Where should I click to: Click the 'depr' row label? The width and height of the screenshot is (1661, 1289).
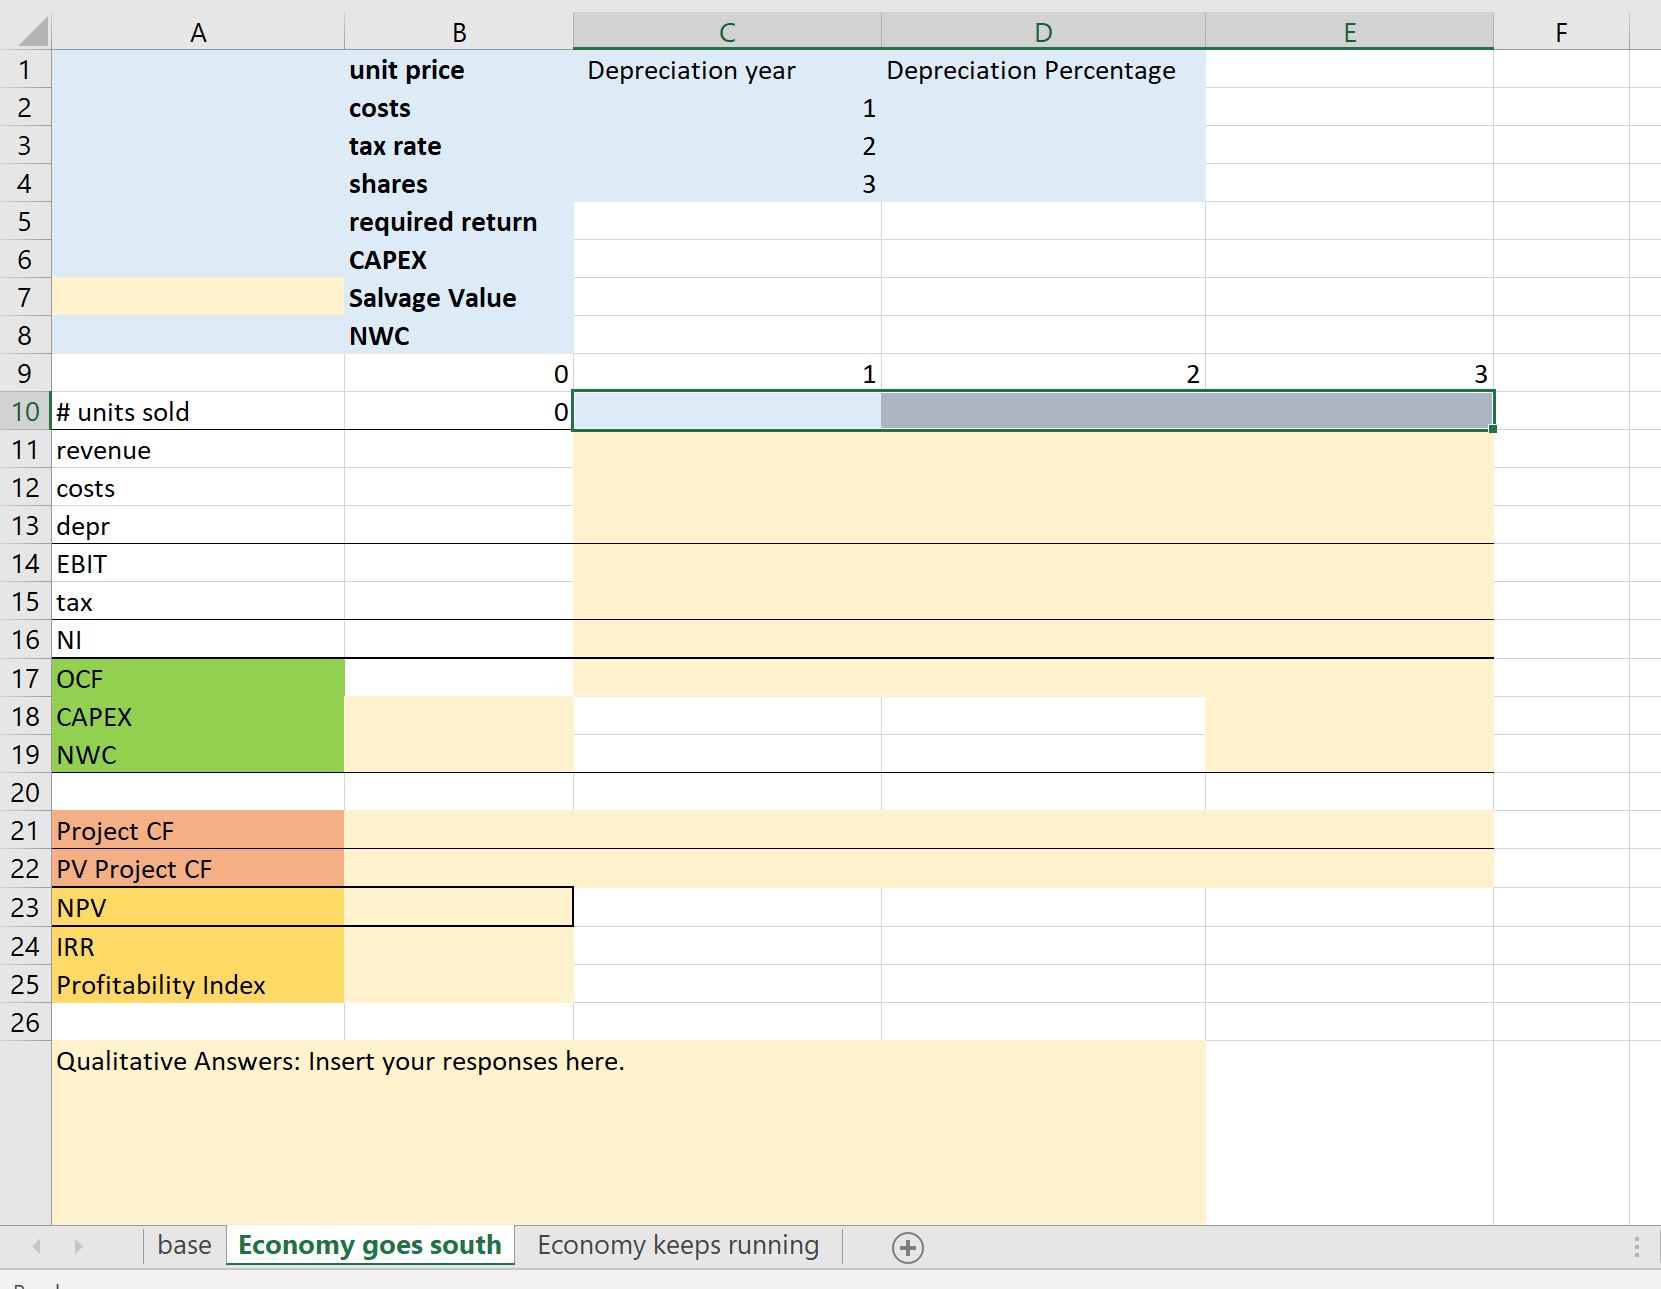tap(198, 526)
